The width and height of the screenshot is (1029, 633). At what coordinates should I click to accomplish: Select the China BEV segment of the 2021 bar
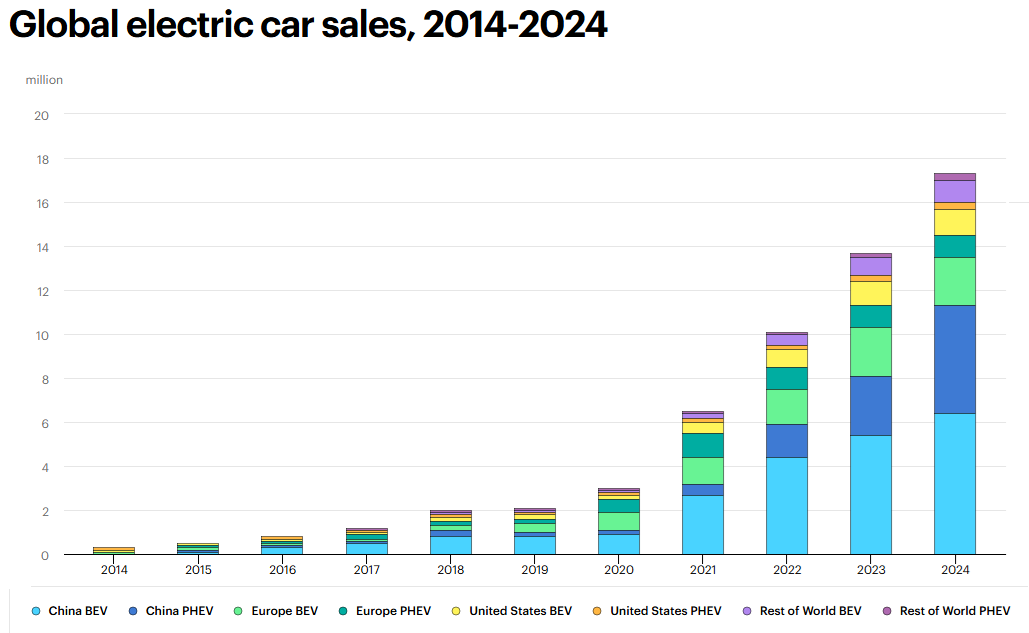(x=702, y=524)
